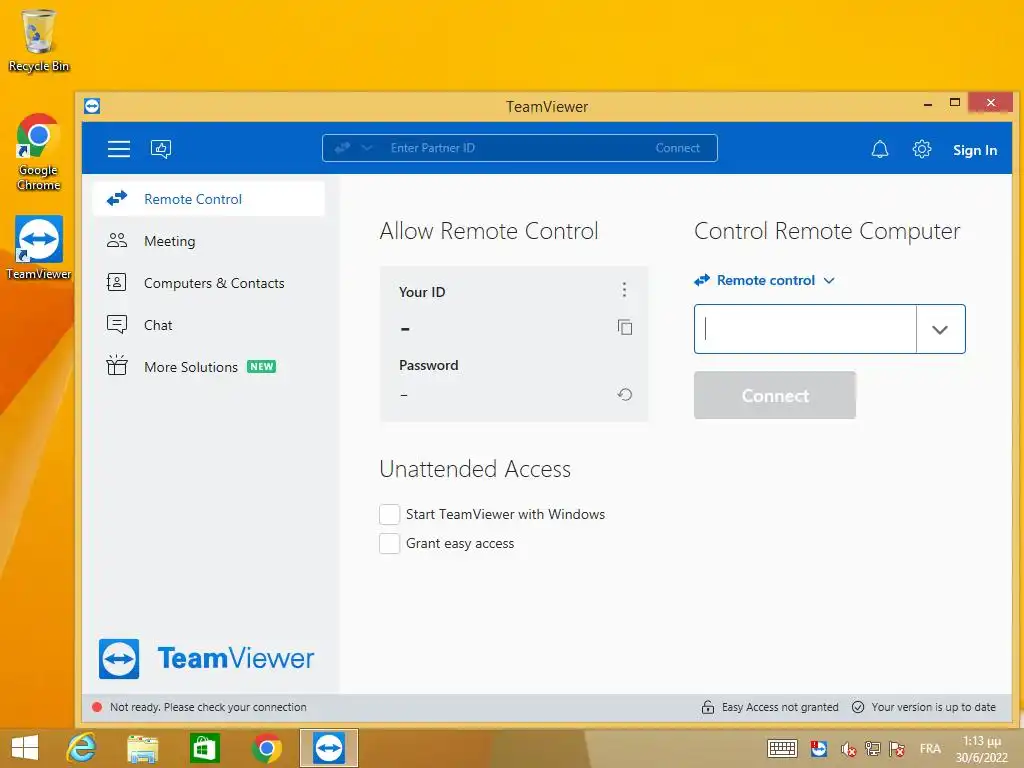Open the Windows Start button

(x=25, y=748)
